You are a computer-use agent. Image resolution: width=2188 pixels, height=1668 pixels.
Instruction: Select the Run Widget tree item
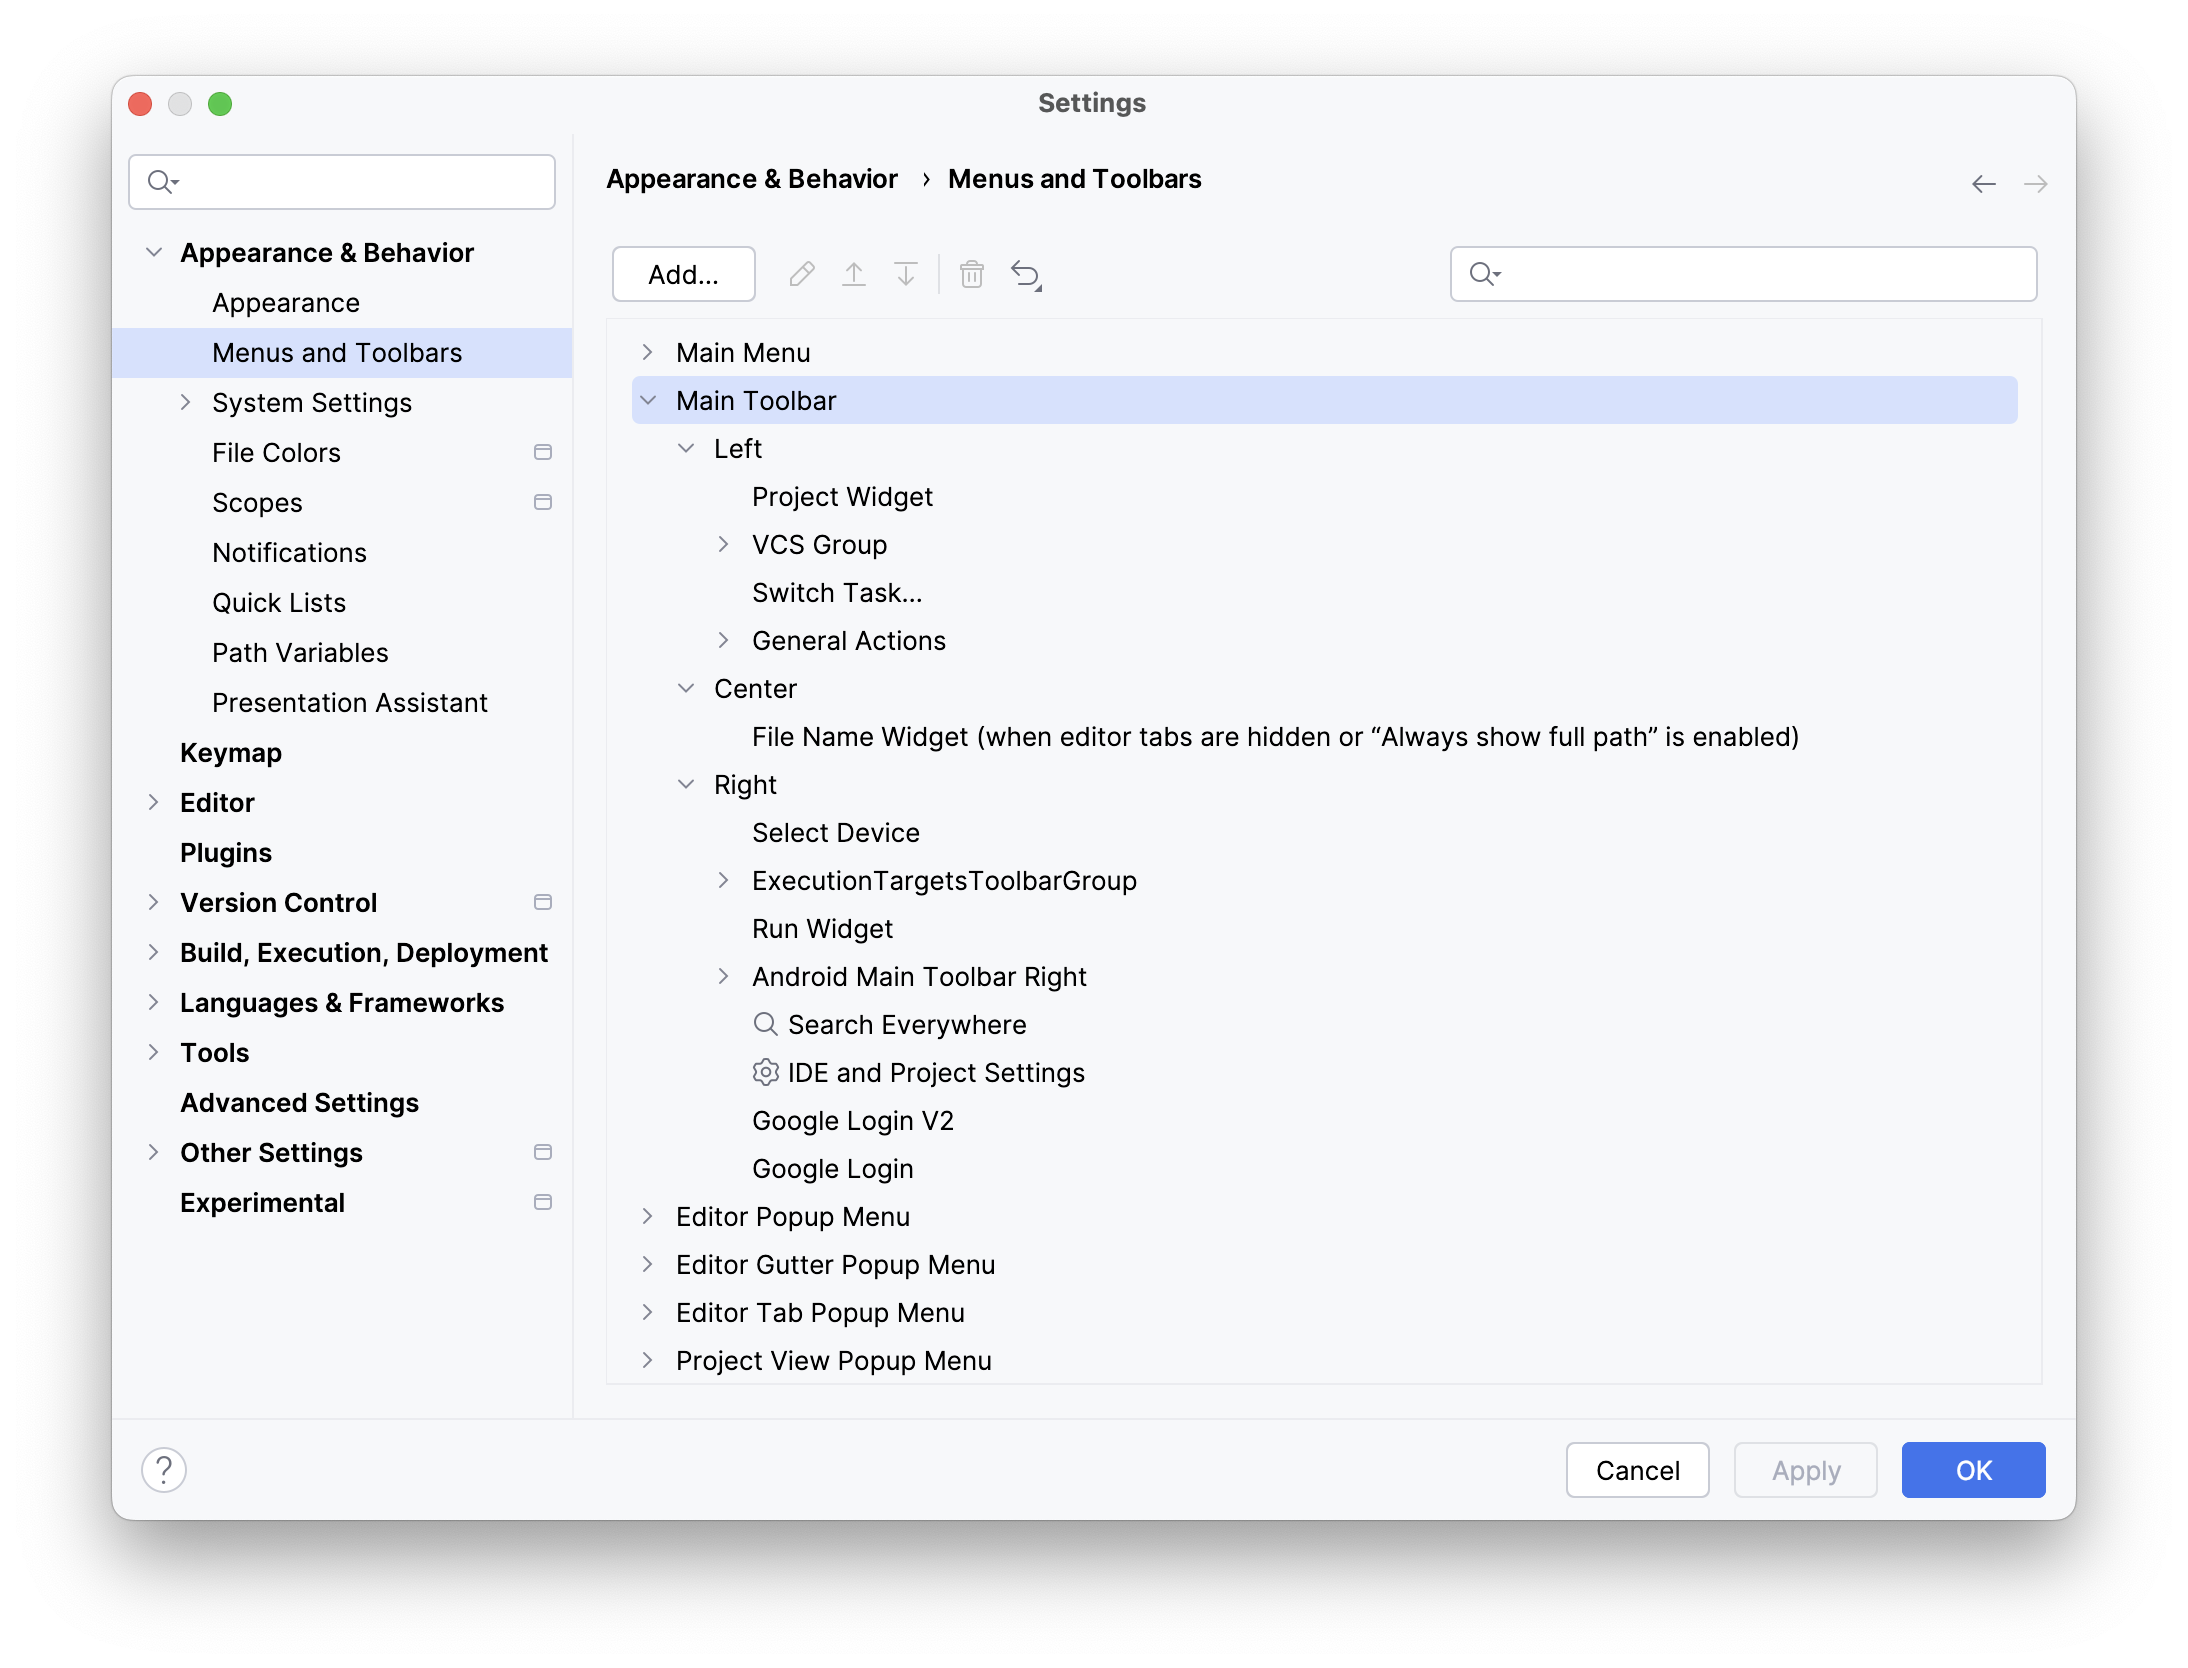tap(822, 929)
